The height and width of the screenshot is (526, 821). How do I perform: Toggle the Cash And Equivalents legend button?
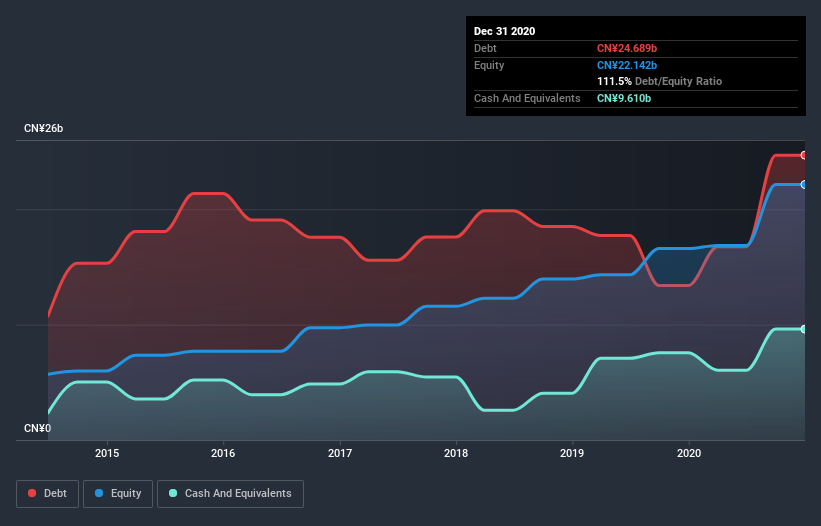pyautogui.click(x=230, y=494)
